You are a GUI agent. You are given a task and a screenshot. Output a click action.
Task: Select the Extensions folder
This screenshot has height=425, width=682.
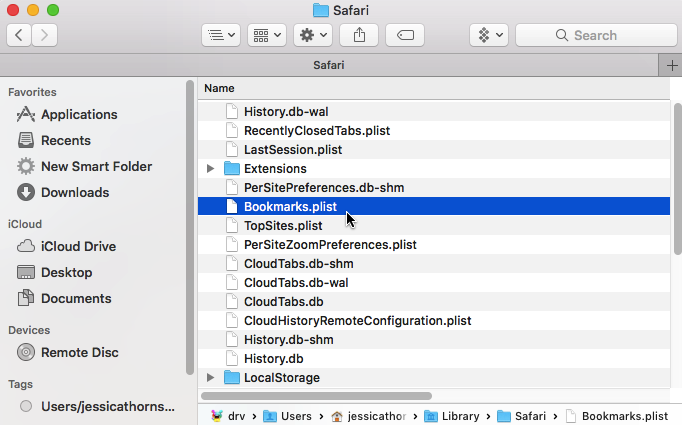coord(434,169)
